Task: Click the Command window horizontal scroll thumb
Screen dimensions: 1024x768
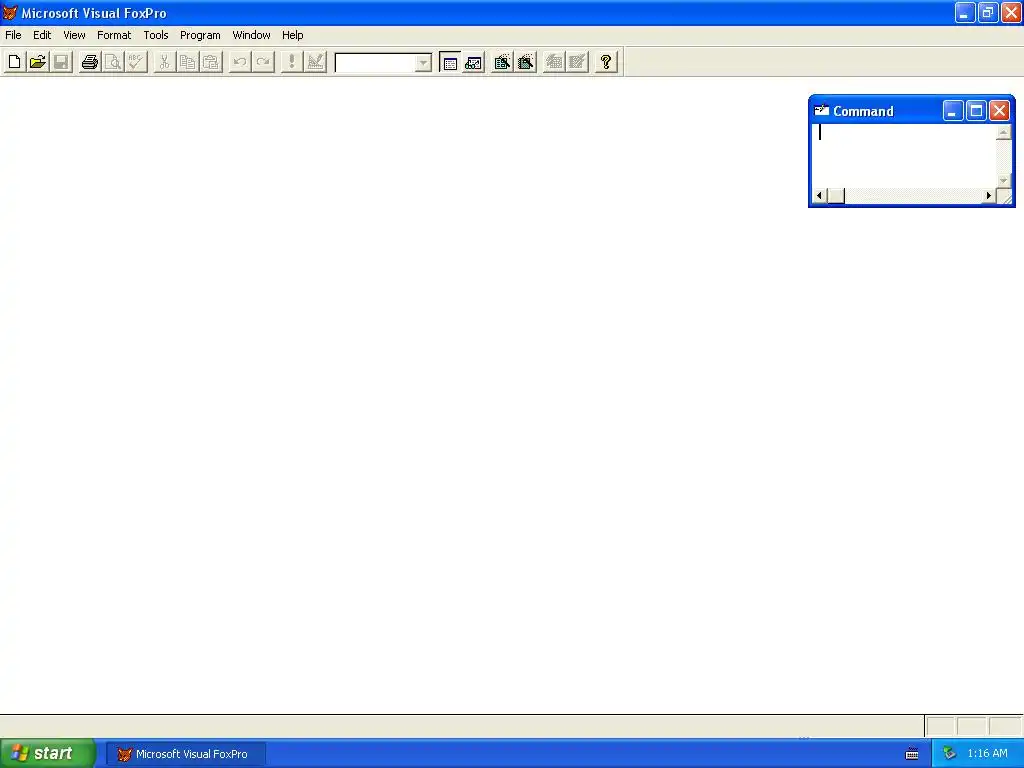Action: point(836,196)
